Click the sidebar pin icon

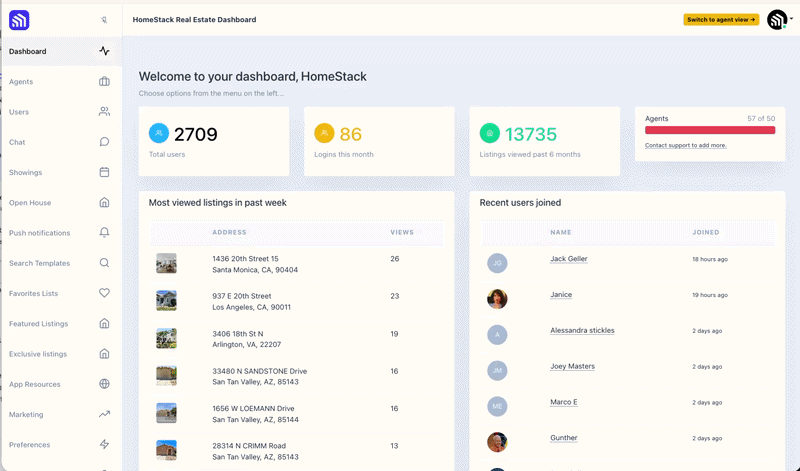(104, 20)
